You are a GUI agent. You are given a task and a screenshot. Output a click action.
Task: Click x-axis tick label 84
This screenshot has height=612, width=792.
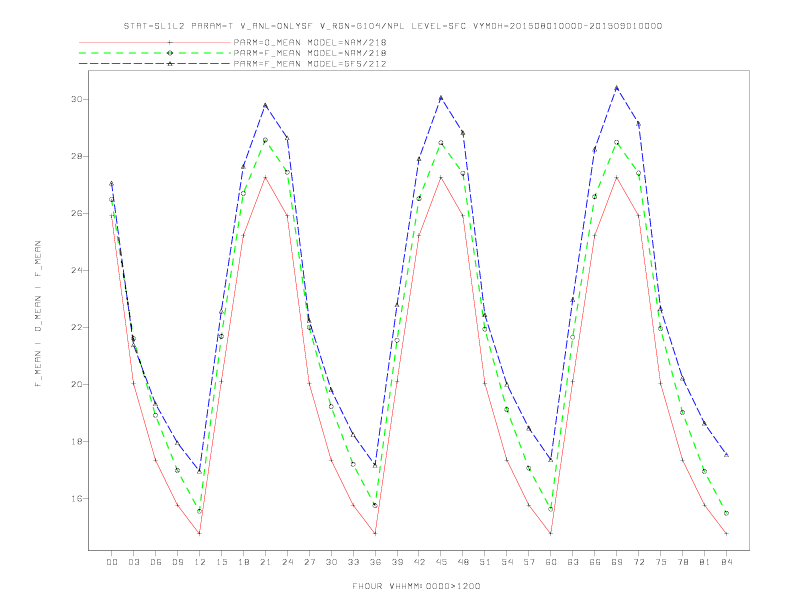(x=726, y=562)
